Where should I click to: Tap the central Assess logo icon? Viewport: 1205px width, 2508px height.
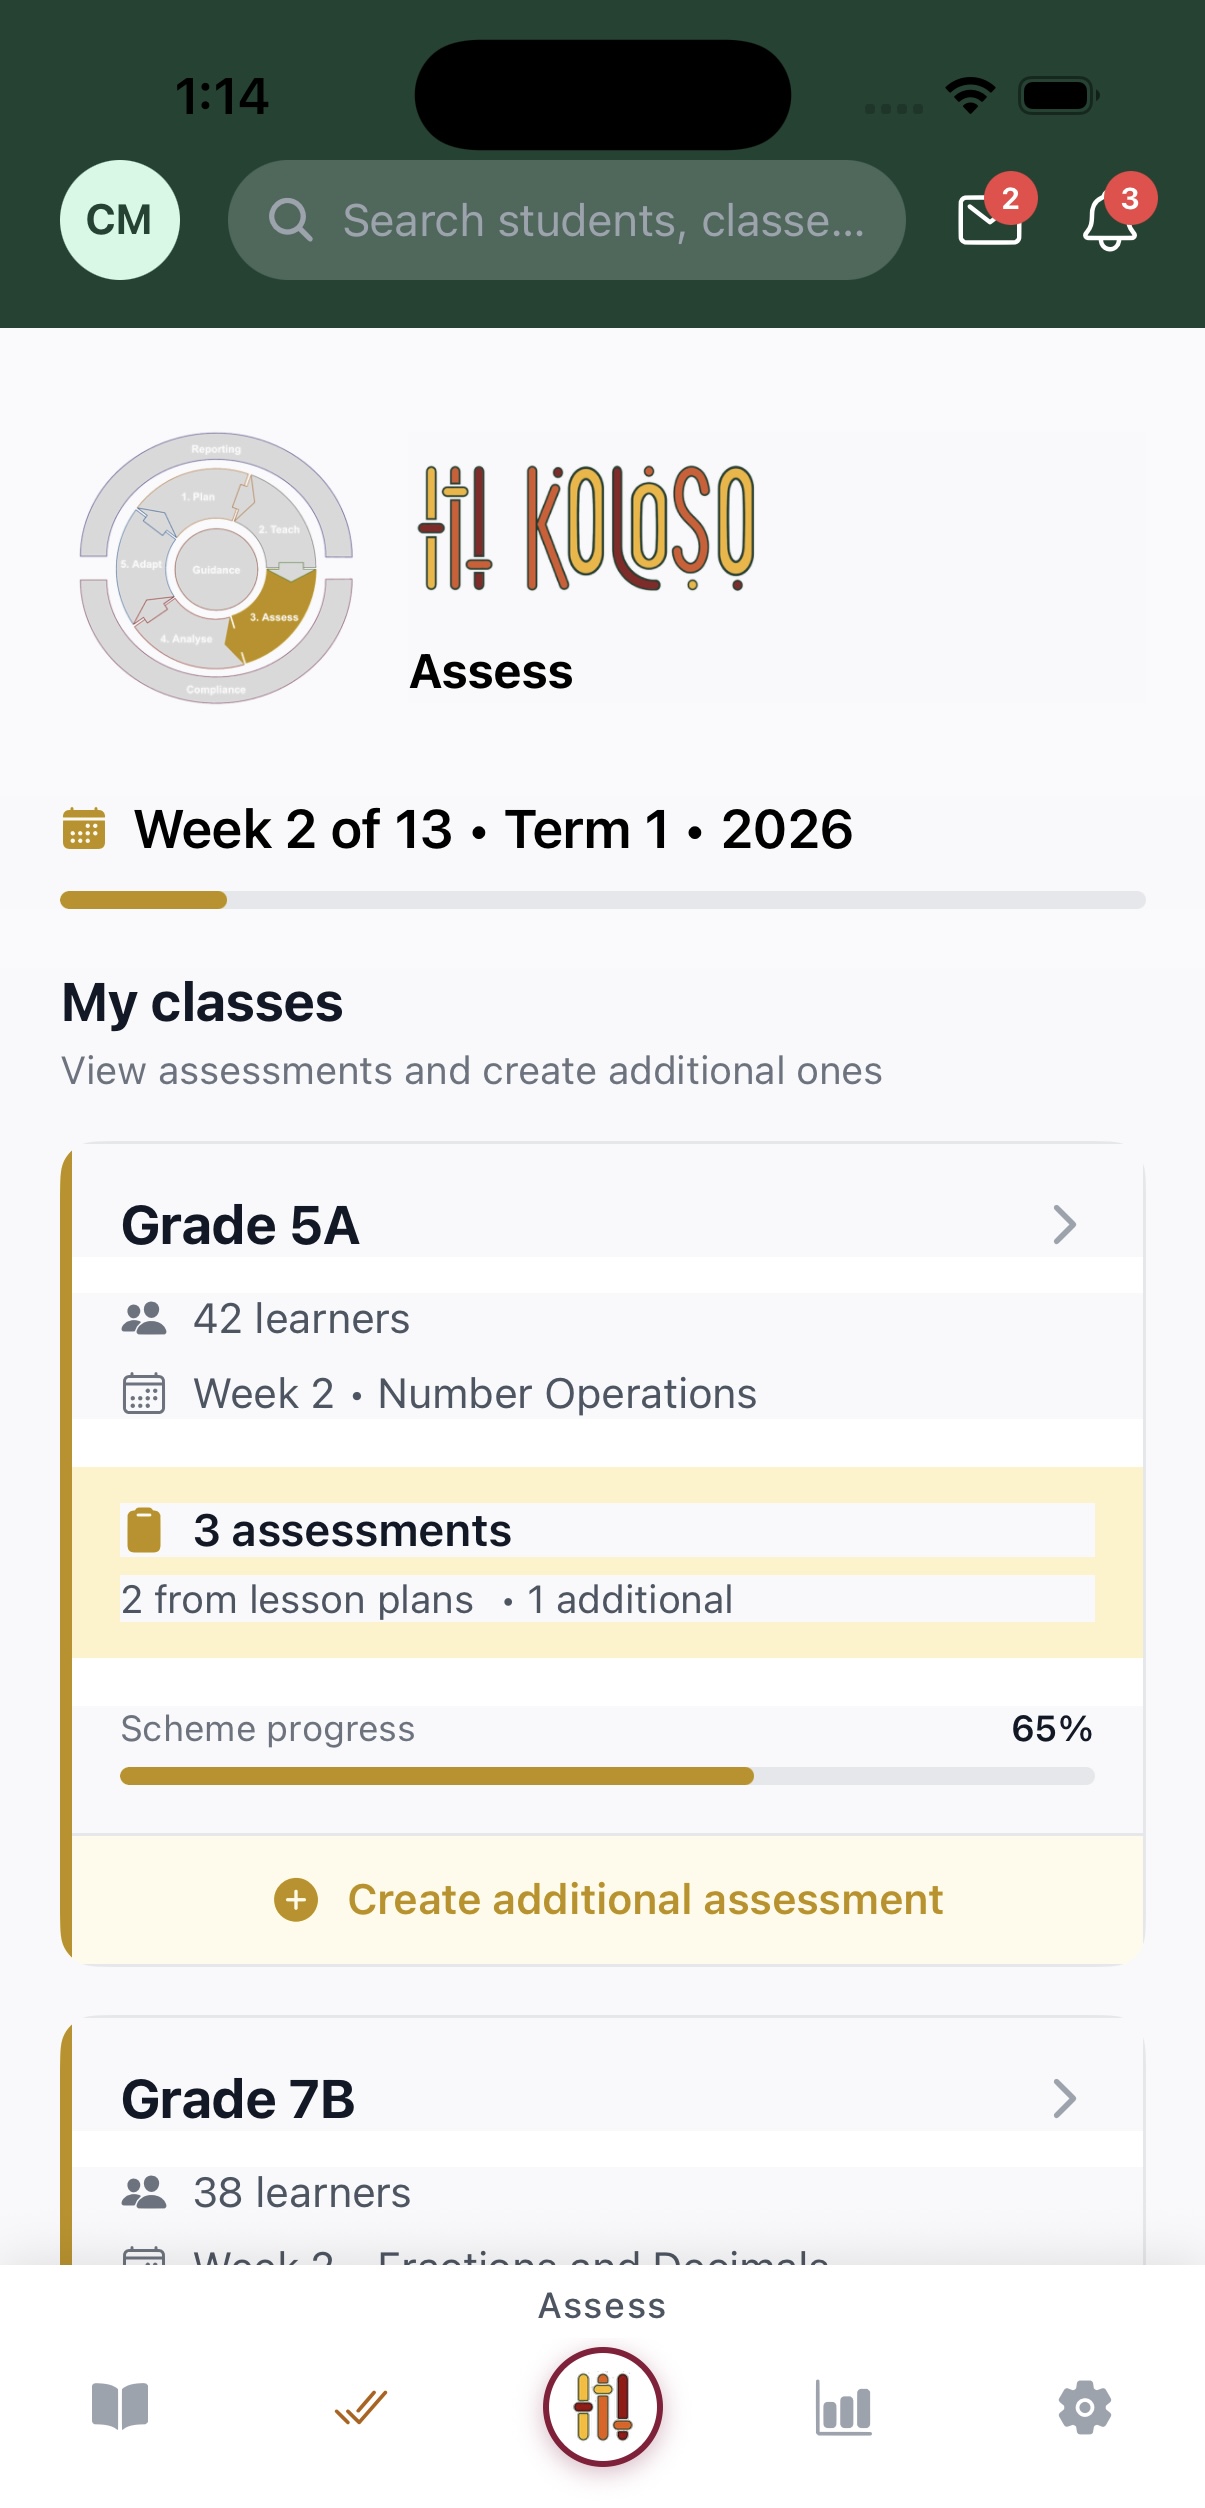[x=602, y=2408]
